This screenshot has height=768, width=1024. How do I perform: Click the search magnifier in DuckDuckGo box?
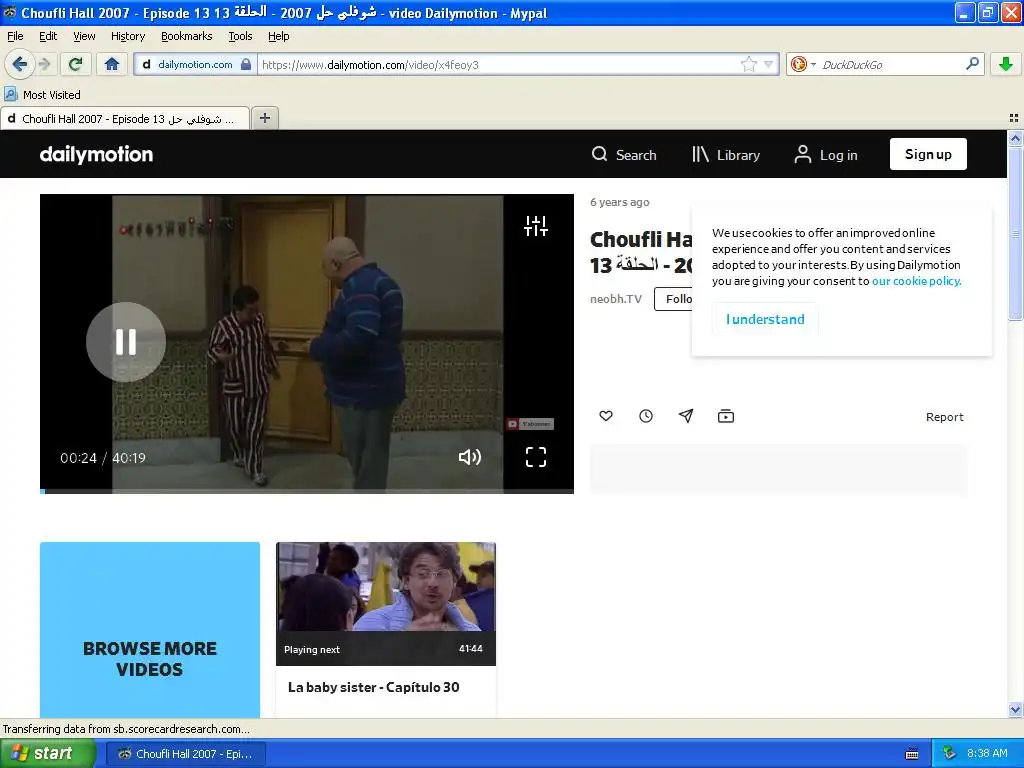[x=972, y=64]
